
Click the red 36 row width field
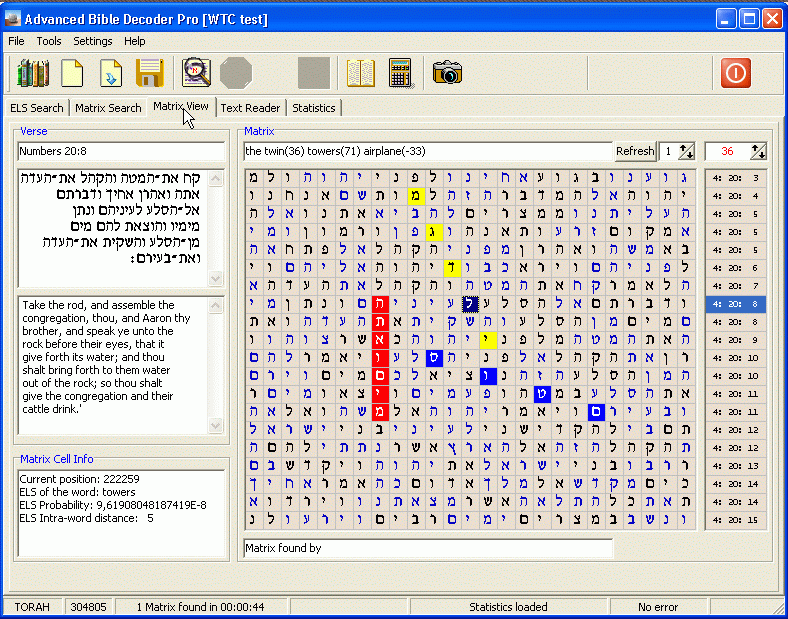(727, 151)
